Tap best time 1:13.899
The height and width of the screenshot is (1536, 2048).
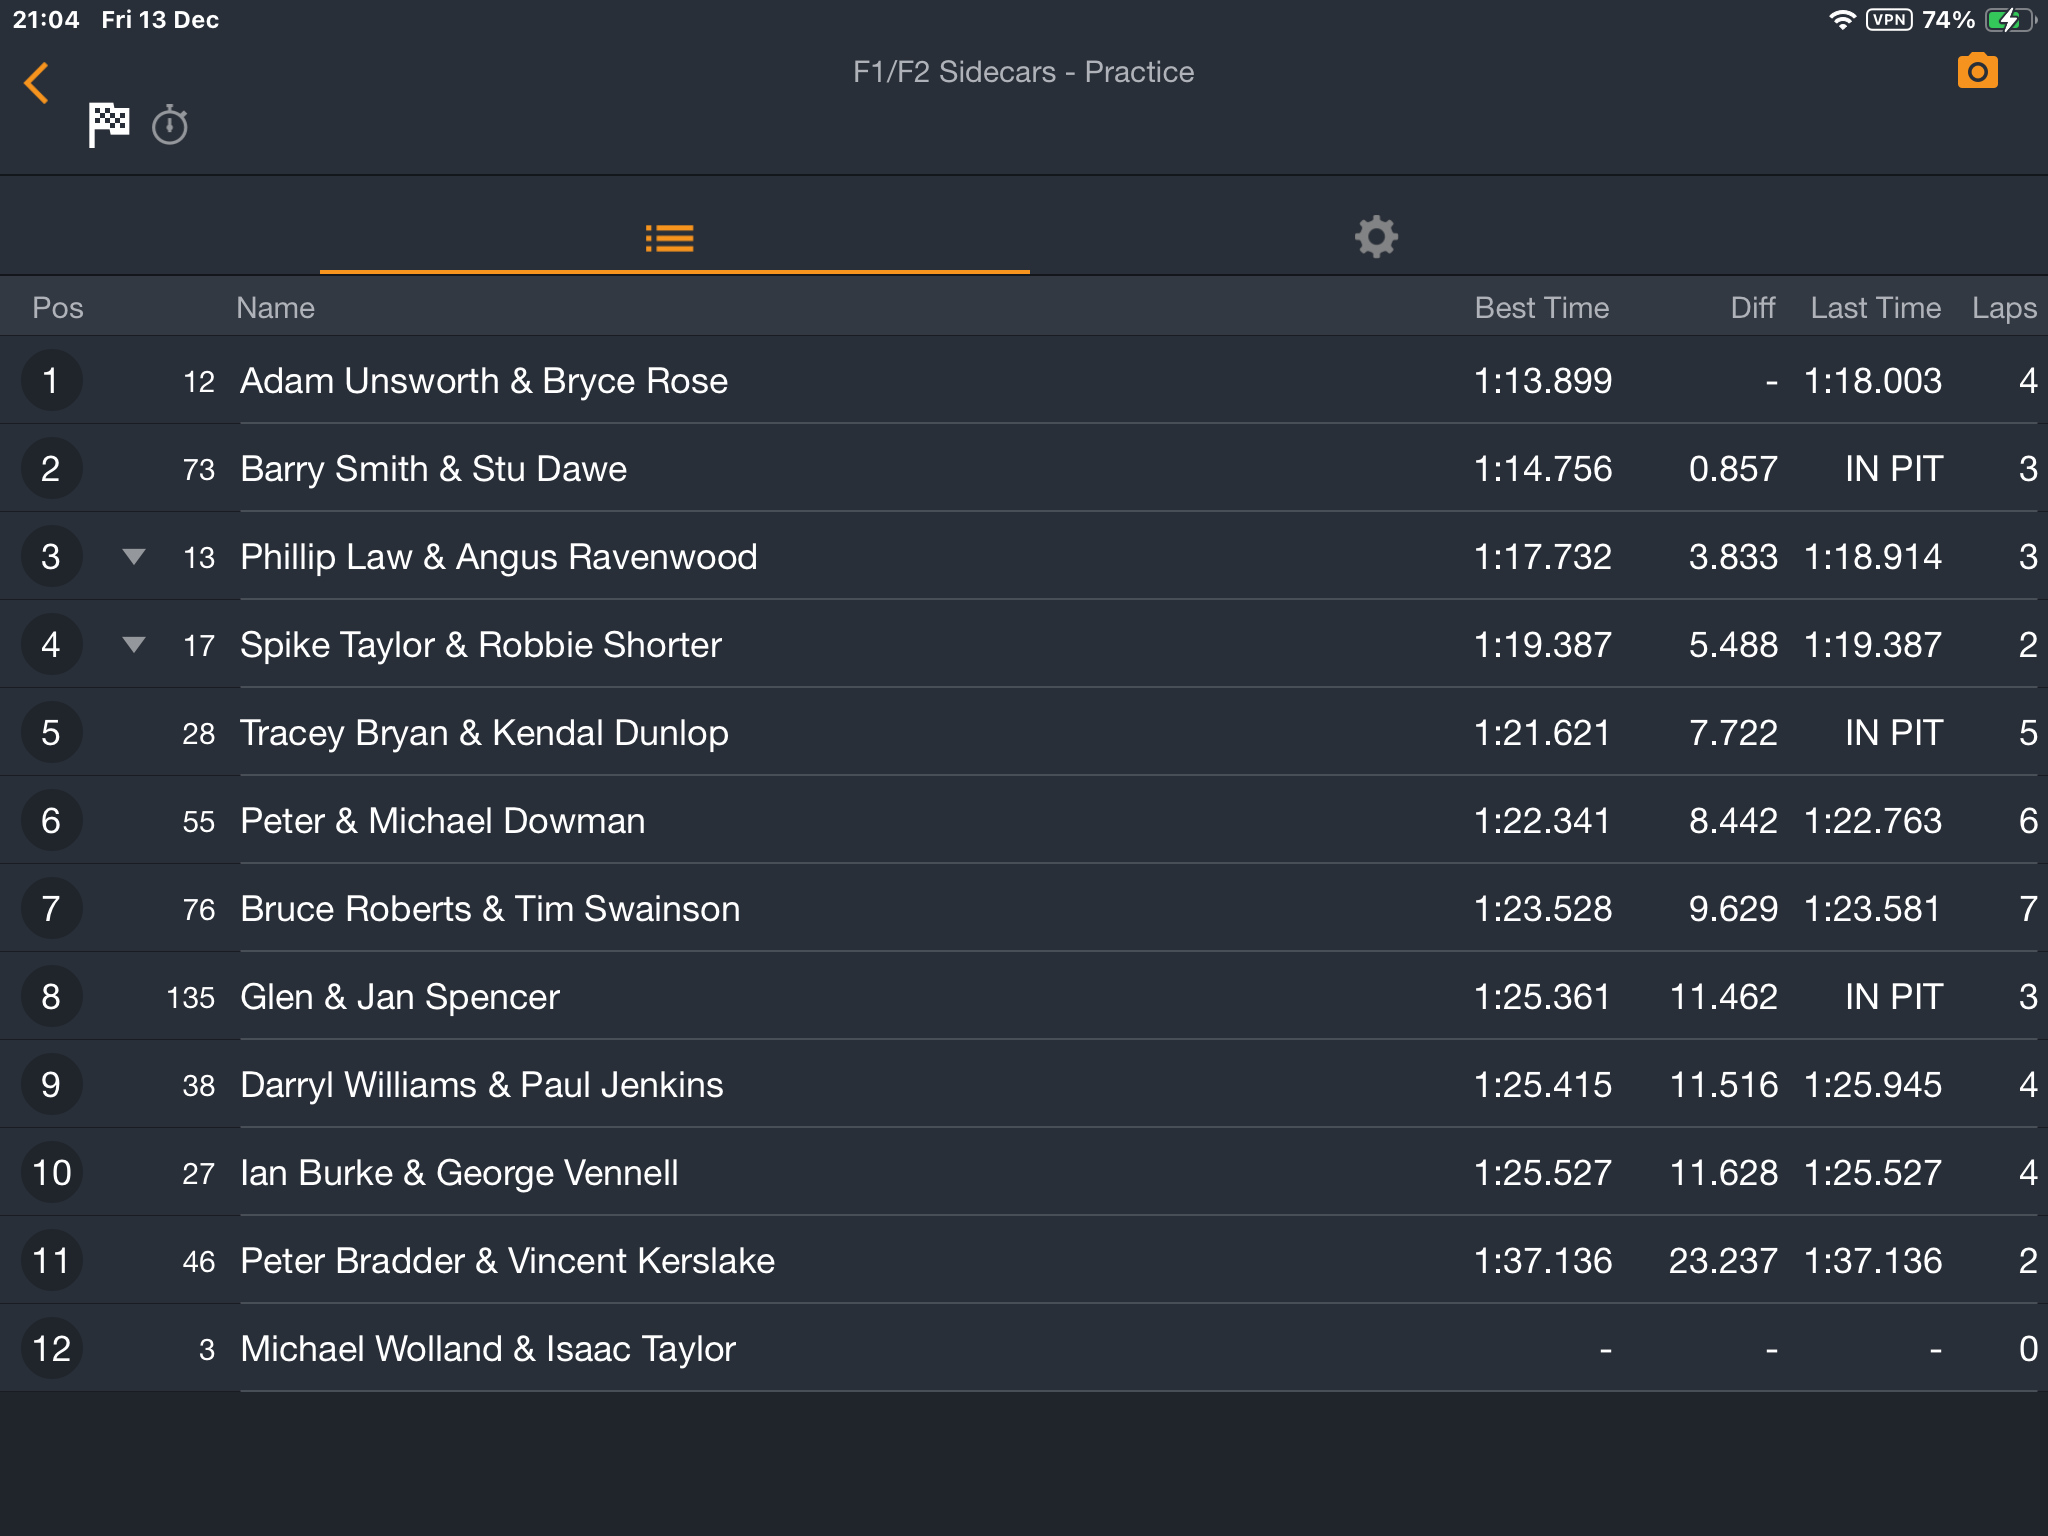click(x=1543, y=381)
